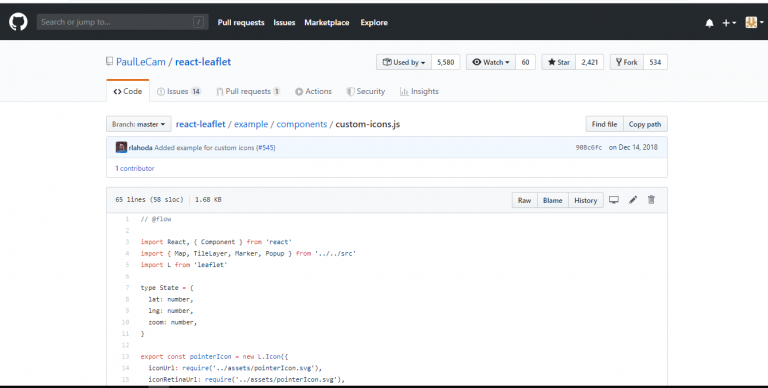Delete the file with the trash icon
This screenshot has width=768, height=388.
(x=651, y=200)
